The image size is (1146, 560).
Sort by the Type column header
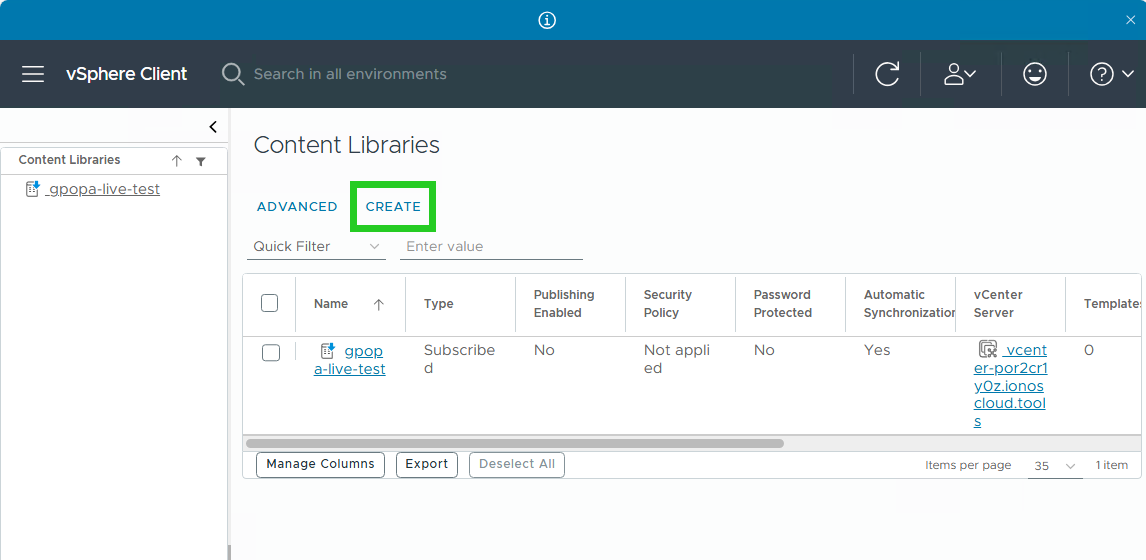(439, 304)
